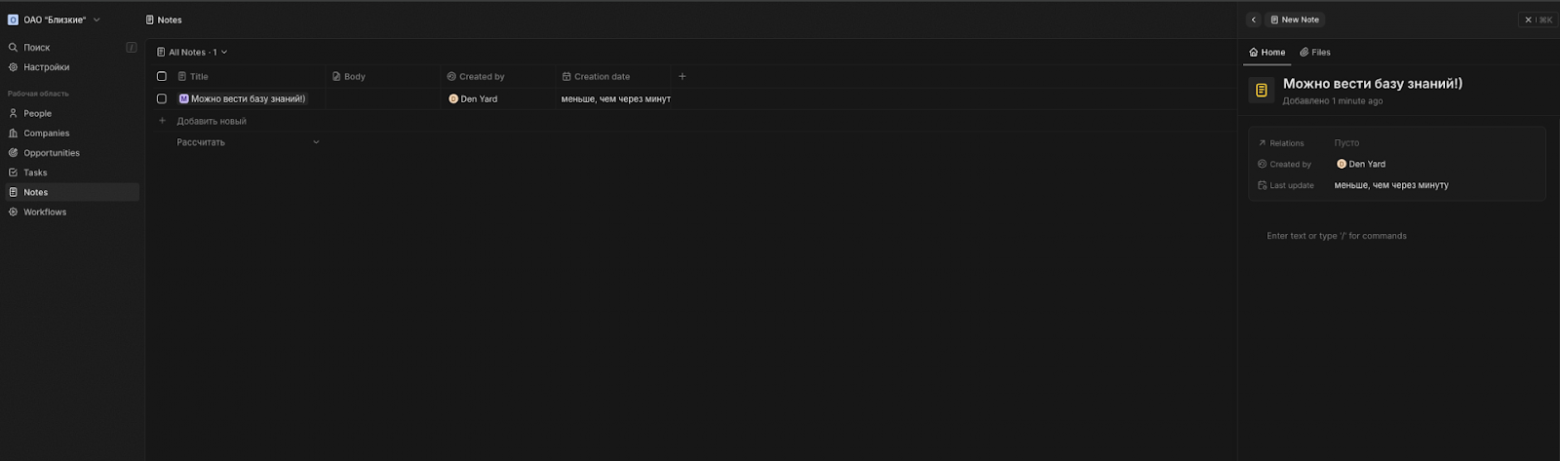Image resolution: width=1560 pixels, height=461 pixels.
Task: Click Добавить новый to add a record
Action: click(x=211, y=121)
